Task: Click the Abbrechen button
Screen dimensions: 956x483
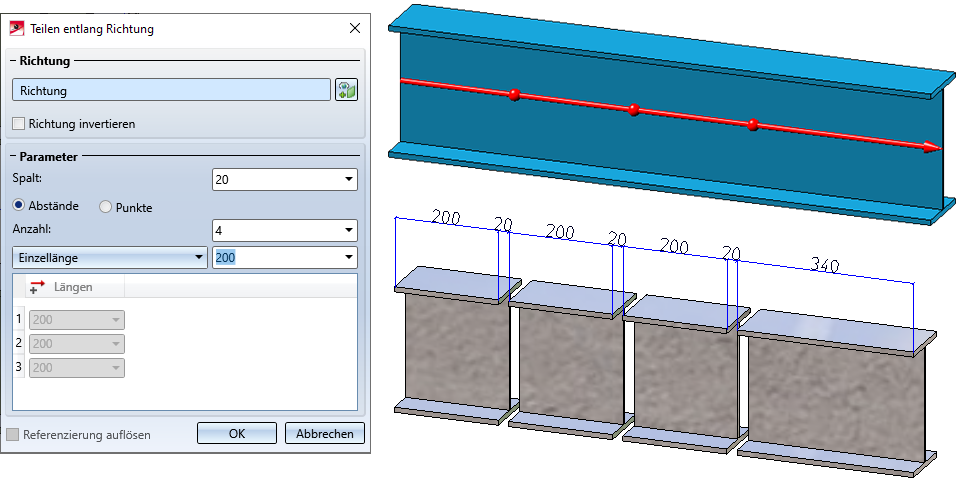Action: (x=325, y=434)
